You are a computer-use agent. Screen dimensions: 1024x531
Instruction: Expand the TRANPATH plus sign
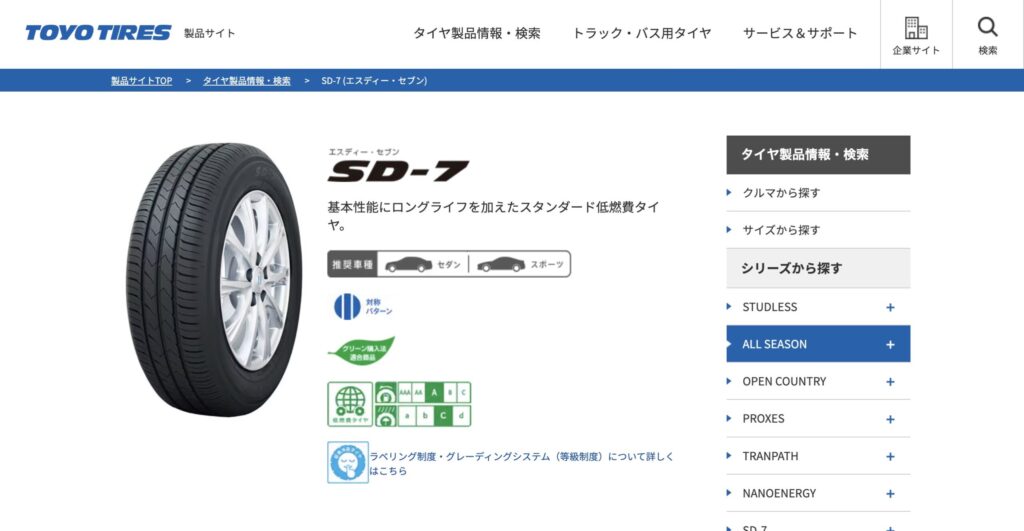(890, 457)
